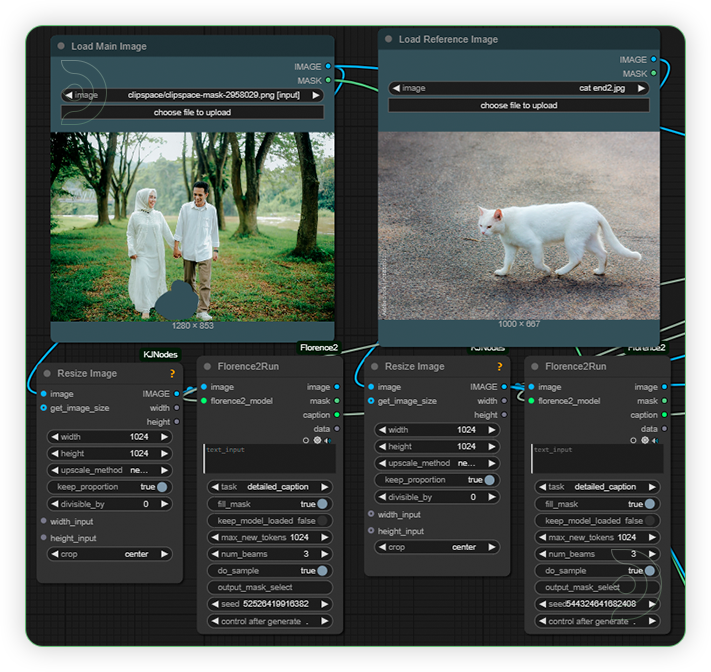Click the 1280 × 853 size label
The height and width of the screenshot is (672, 711).
coord(192,326)
